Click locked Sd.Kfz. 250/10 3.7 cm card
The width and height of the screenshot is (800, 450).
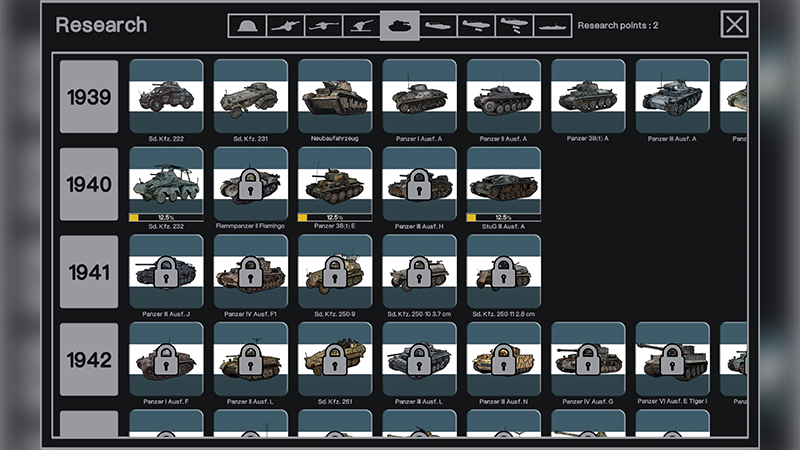point(419,272)
